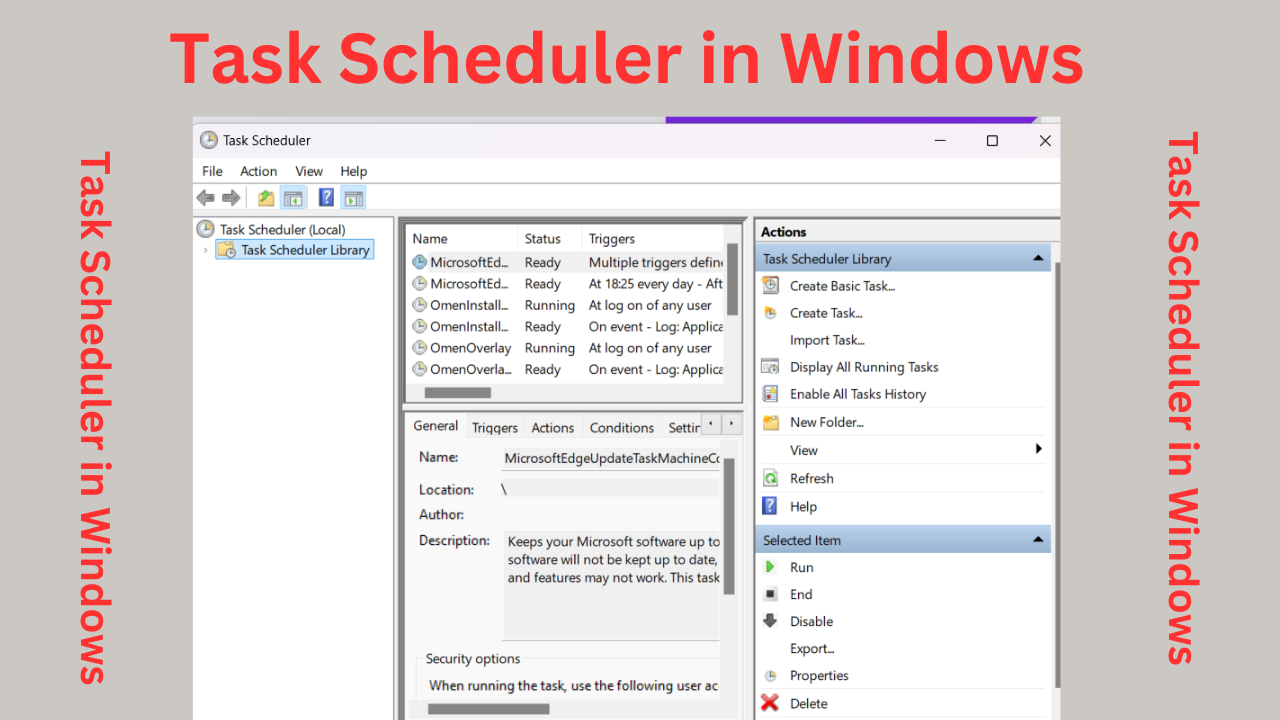The image size is (1280, 720).
Task: Collapse the Selected Item actions section
Action: coord(1038,540)
